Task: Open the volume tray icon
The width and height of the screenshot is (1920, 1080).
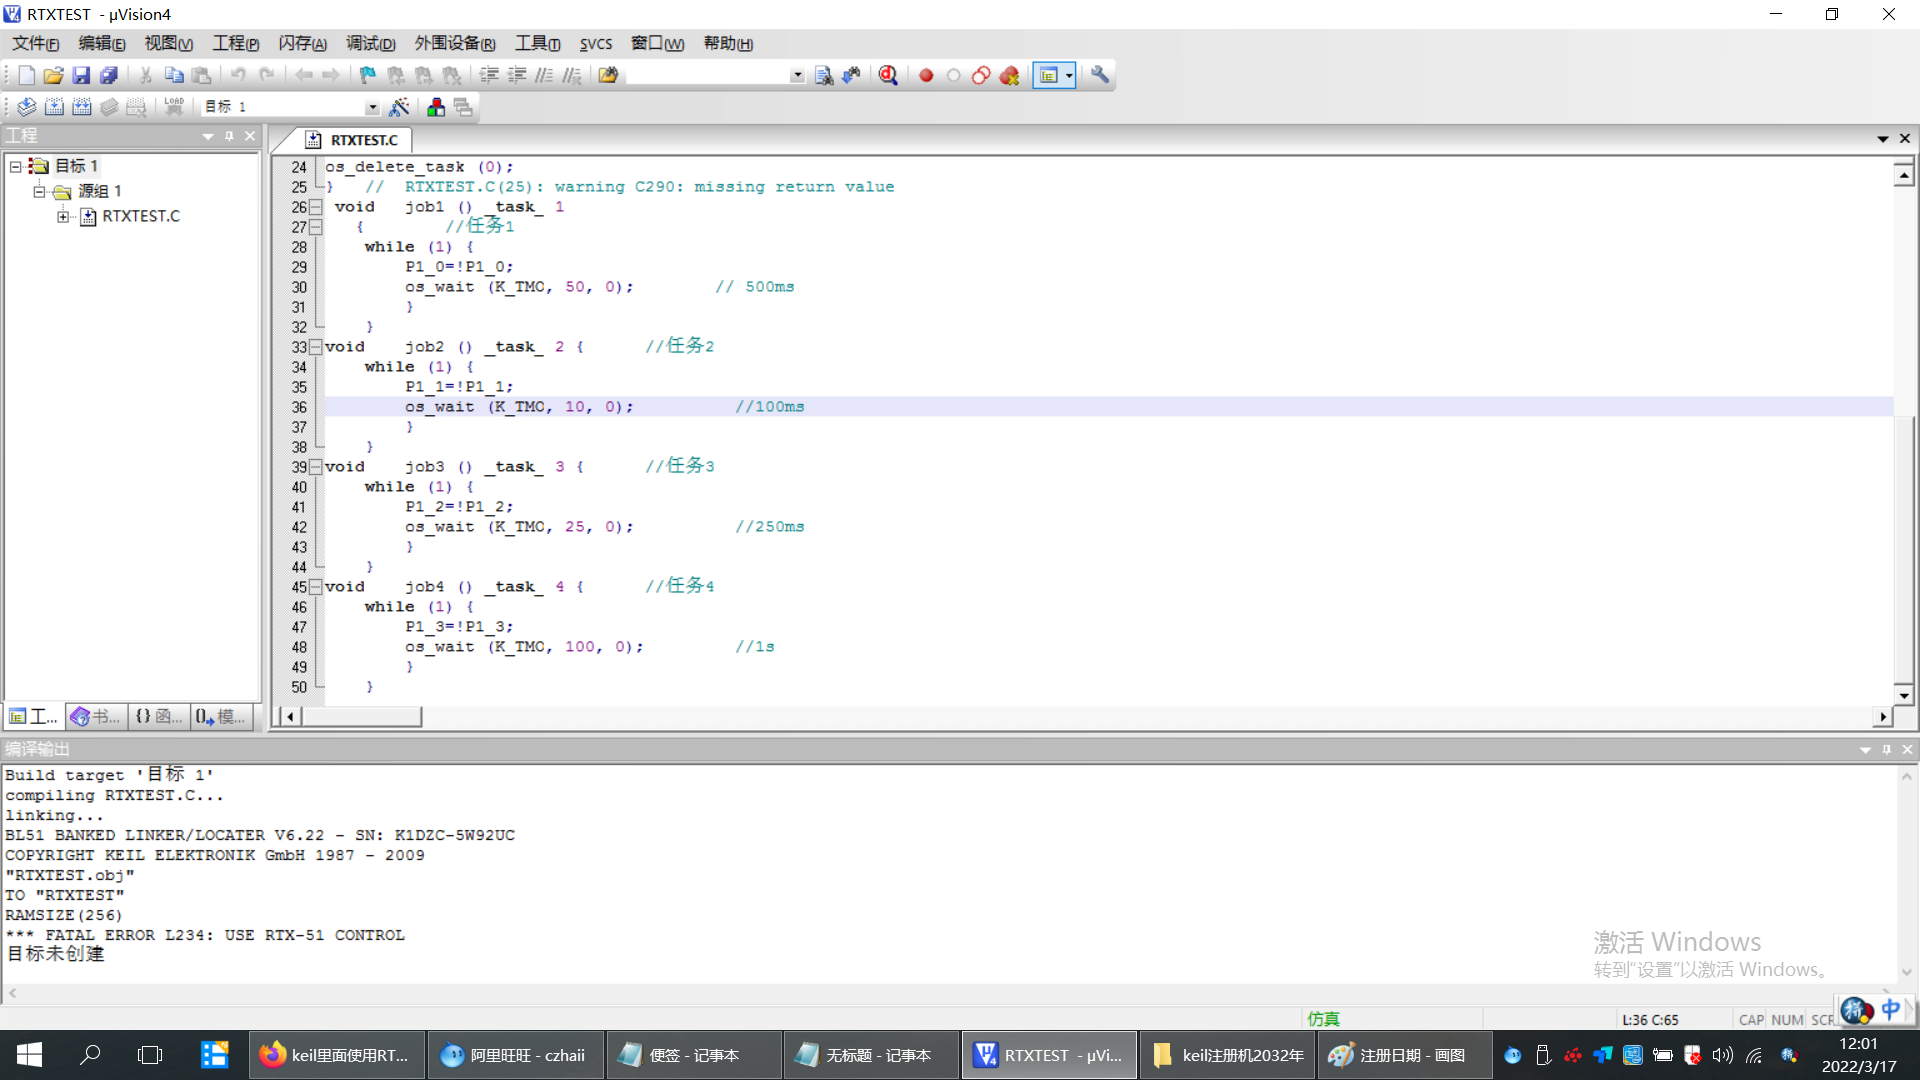Action: tap(1722, 1055)
